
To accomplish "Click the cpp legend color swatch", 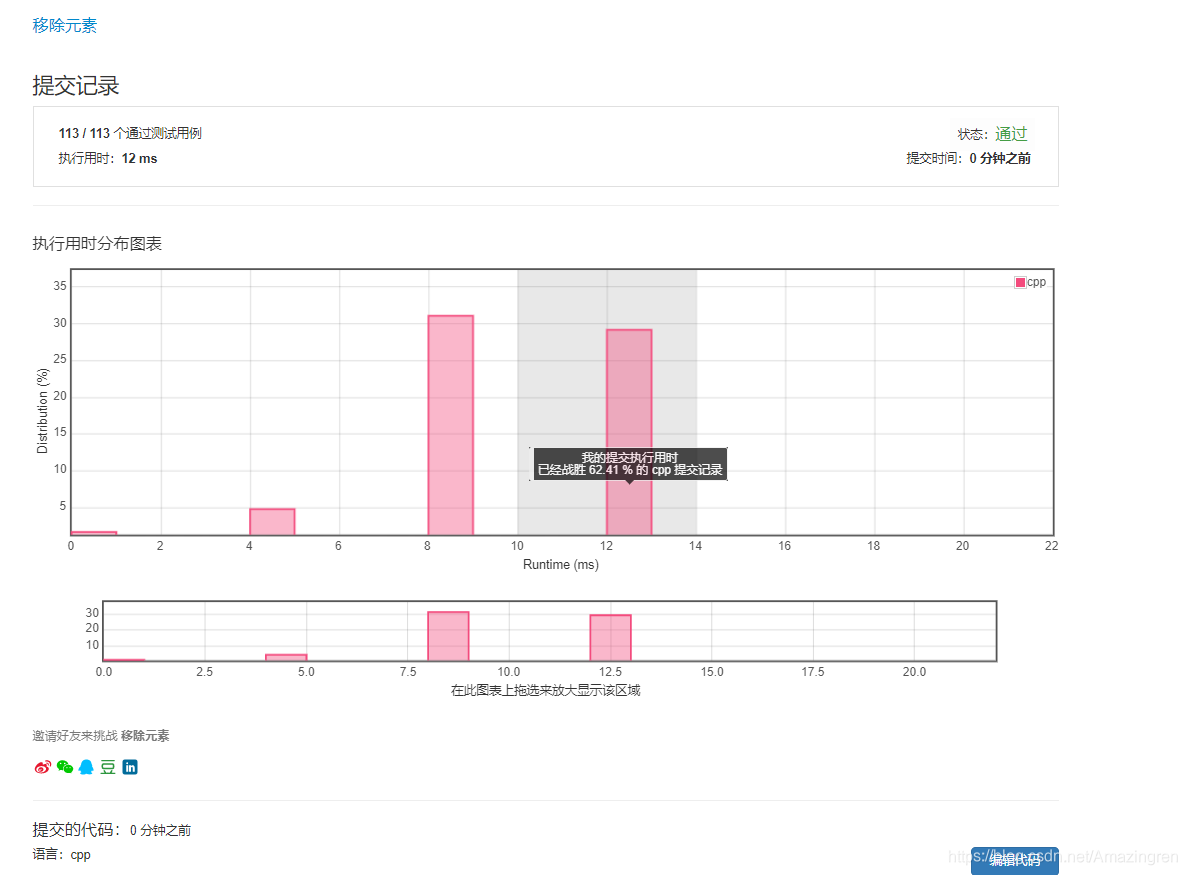I will [1020, 282].
